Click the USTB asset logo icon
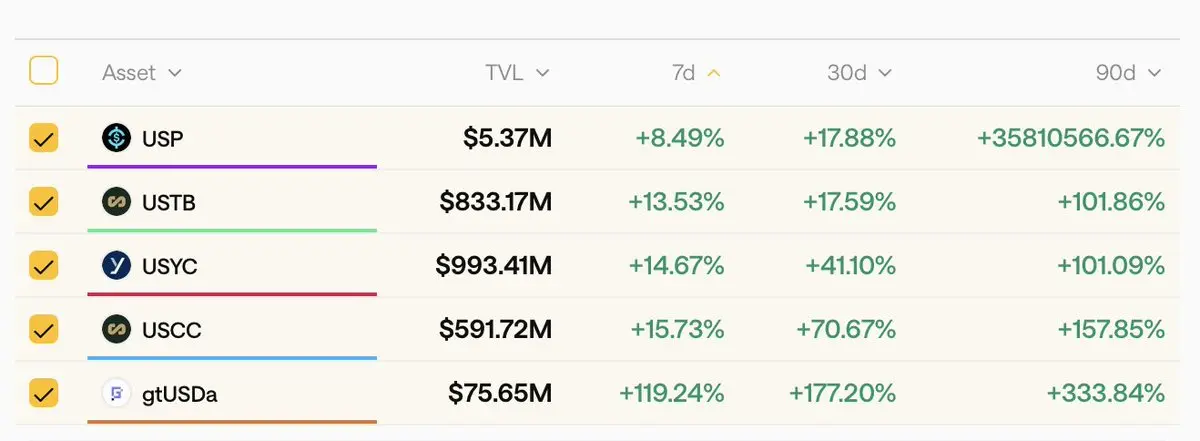Screen dimensions: 1200x441 (117, 202)
